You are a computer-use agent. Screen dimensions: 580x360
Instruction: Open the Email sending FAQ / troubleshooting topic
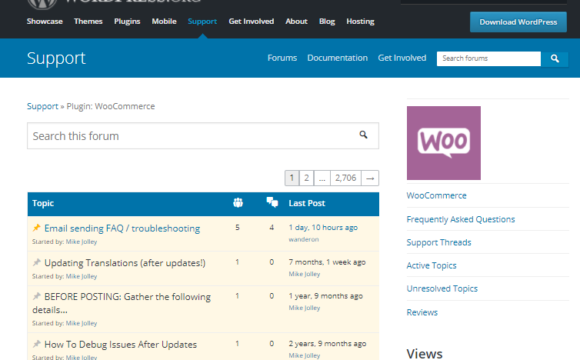pos(122,228)
